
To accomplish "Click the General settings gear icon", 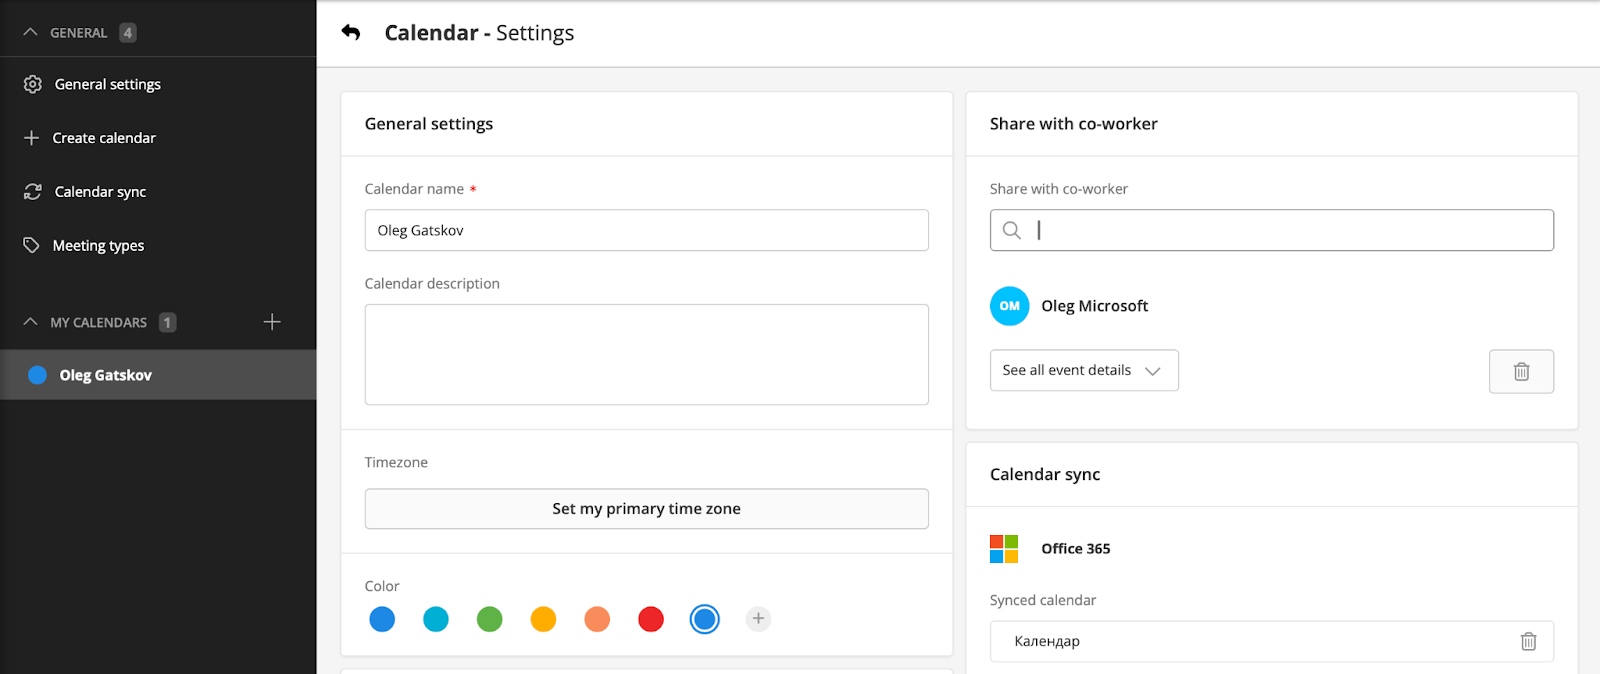I will 33,85.
